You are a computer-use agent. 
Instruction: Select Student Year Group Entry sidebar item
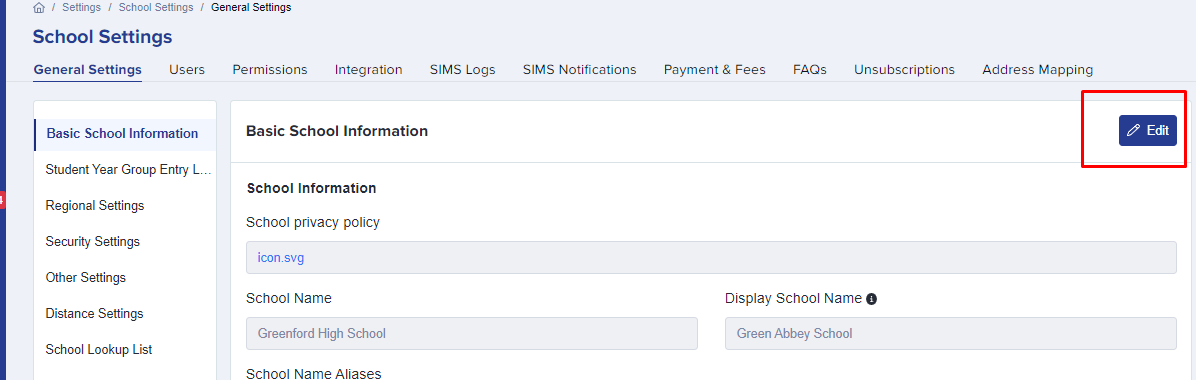pos(126,169)
